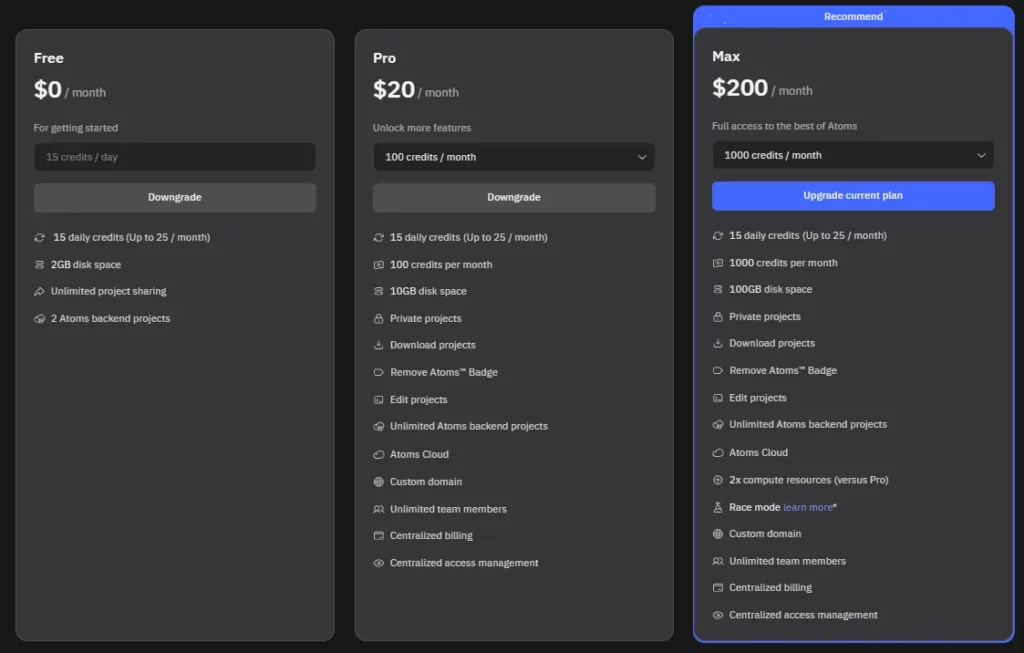Click 'Unlimited Atoms backend projects' in the Pro plan

469,426
